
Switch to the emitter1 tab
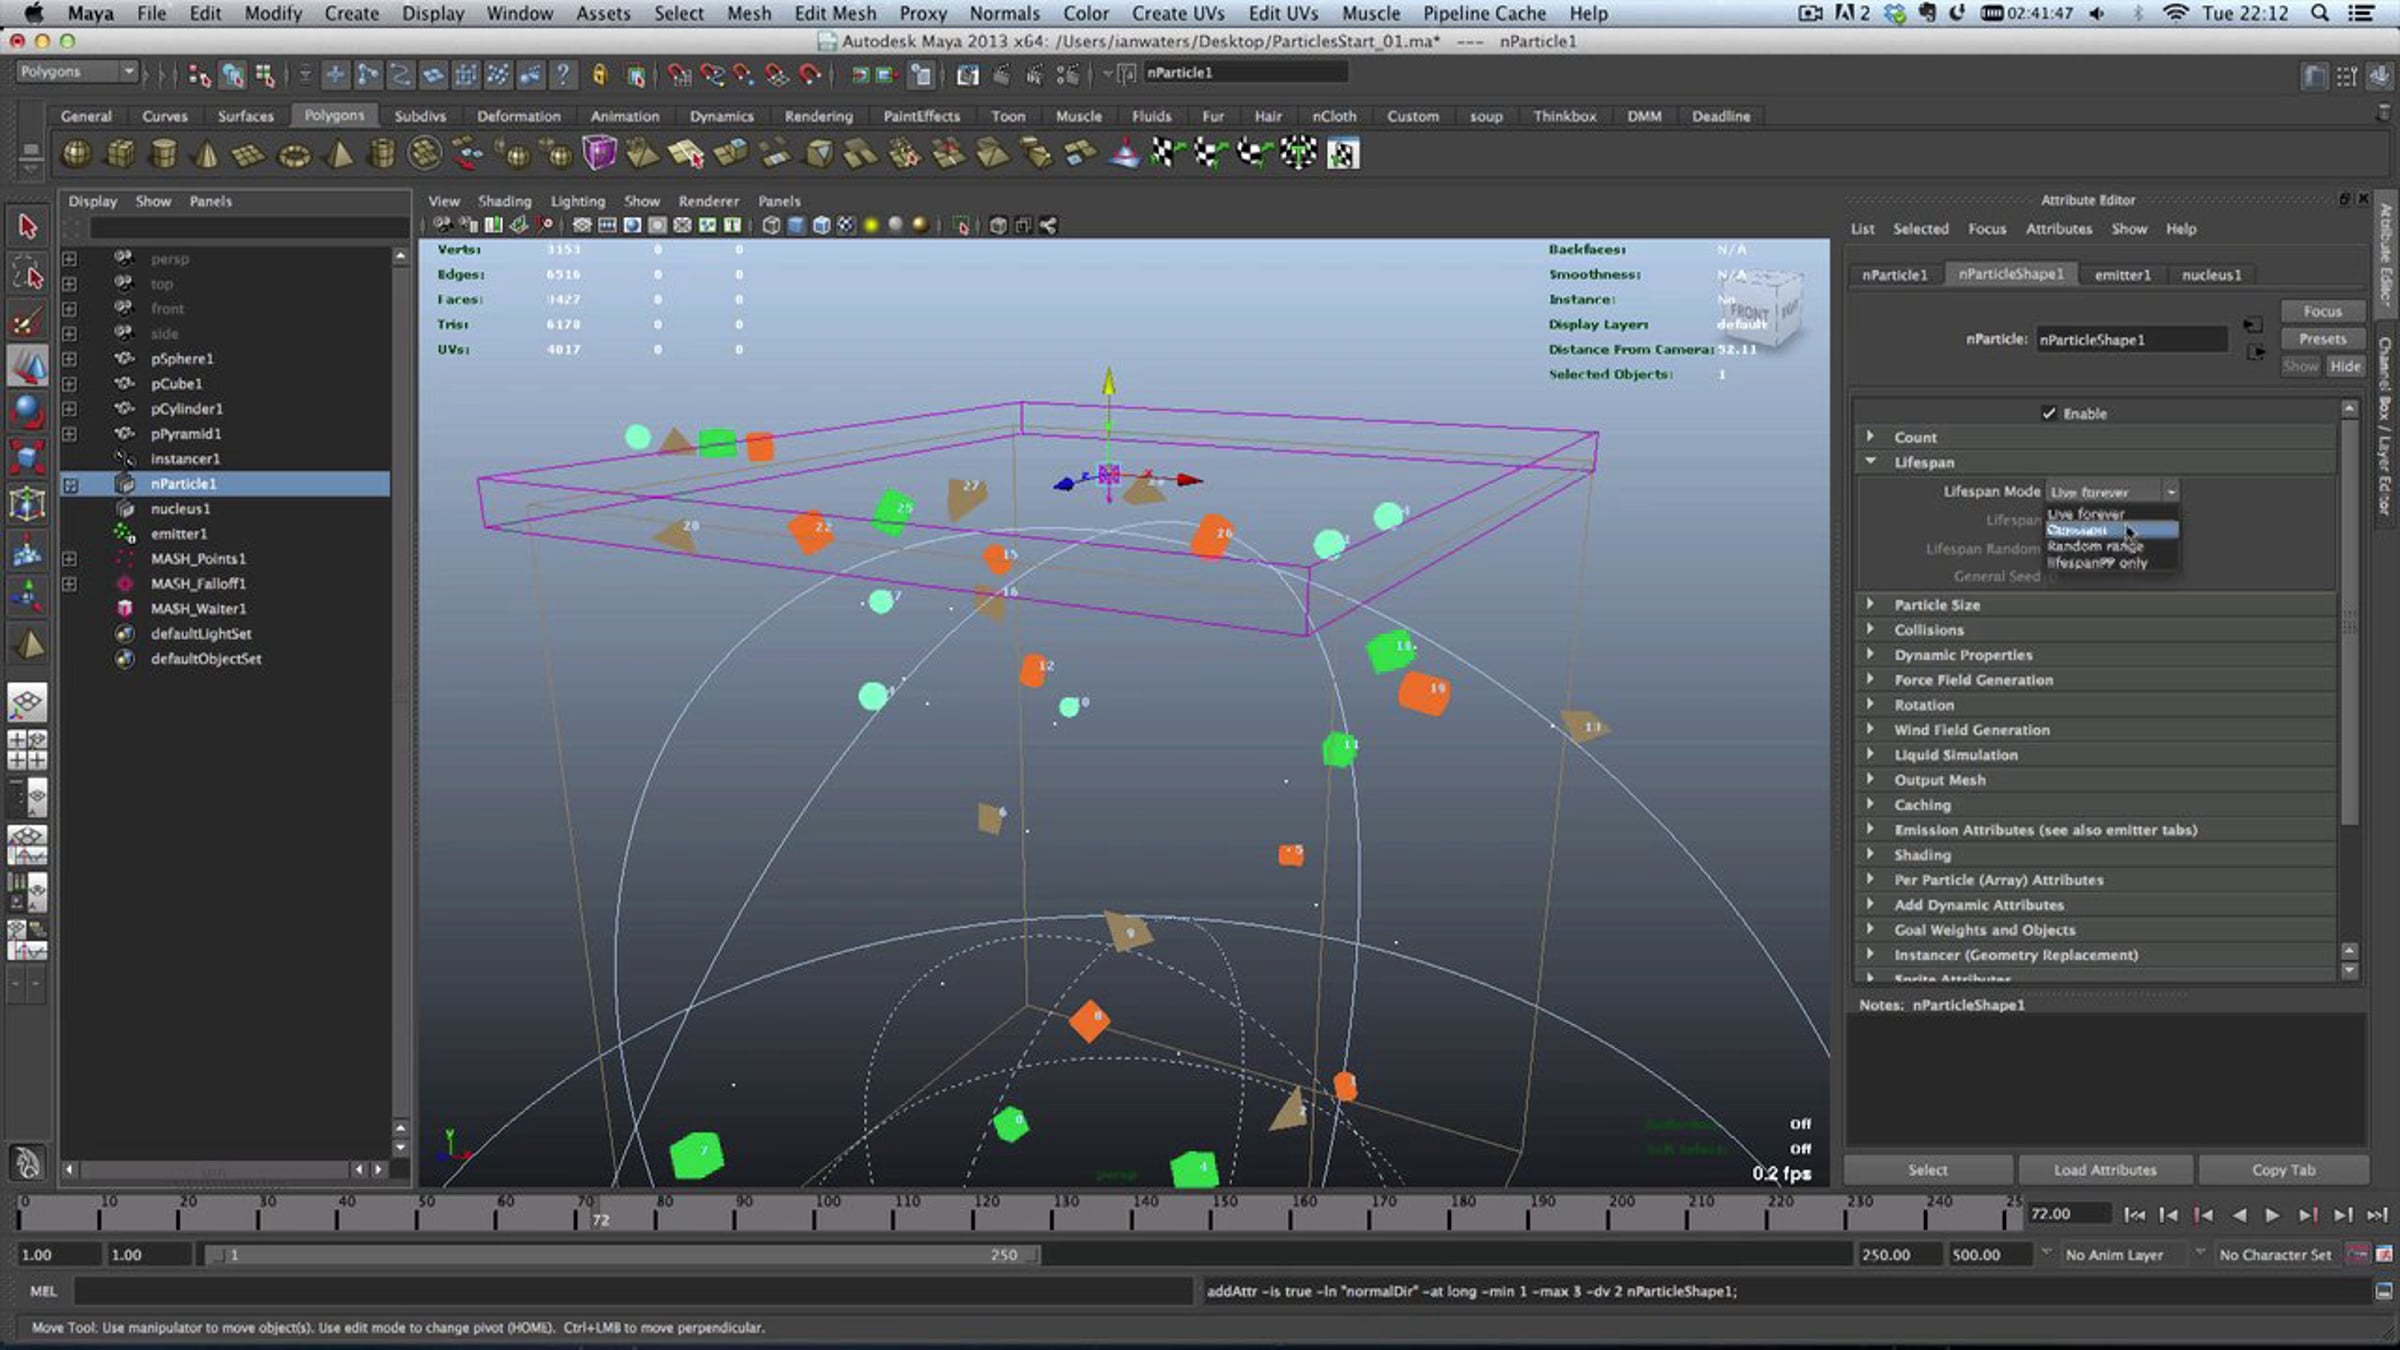point(2122,275)
